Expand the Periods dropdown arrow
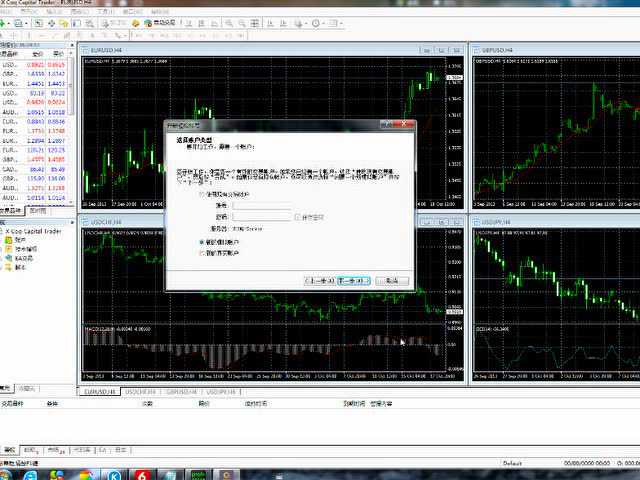 [x=323, y=24]
